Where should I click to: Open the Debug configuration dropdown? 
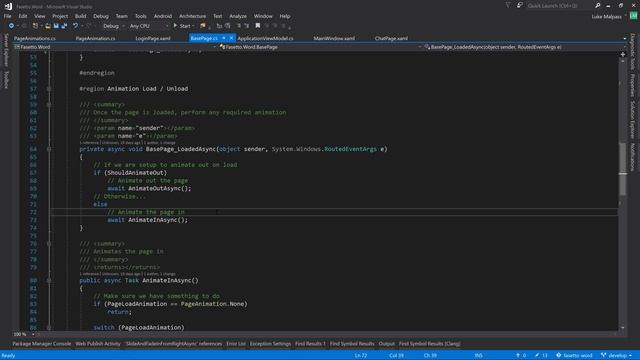(114, 26)
